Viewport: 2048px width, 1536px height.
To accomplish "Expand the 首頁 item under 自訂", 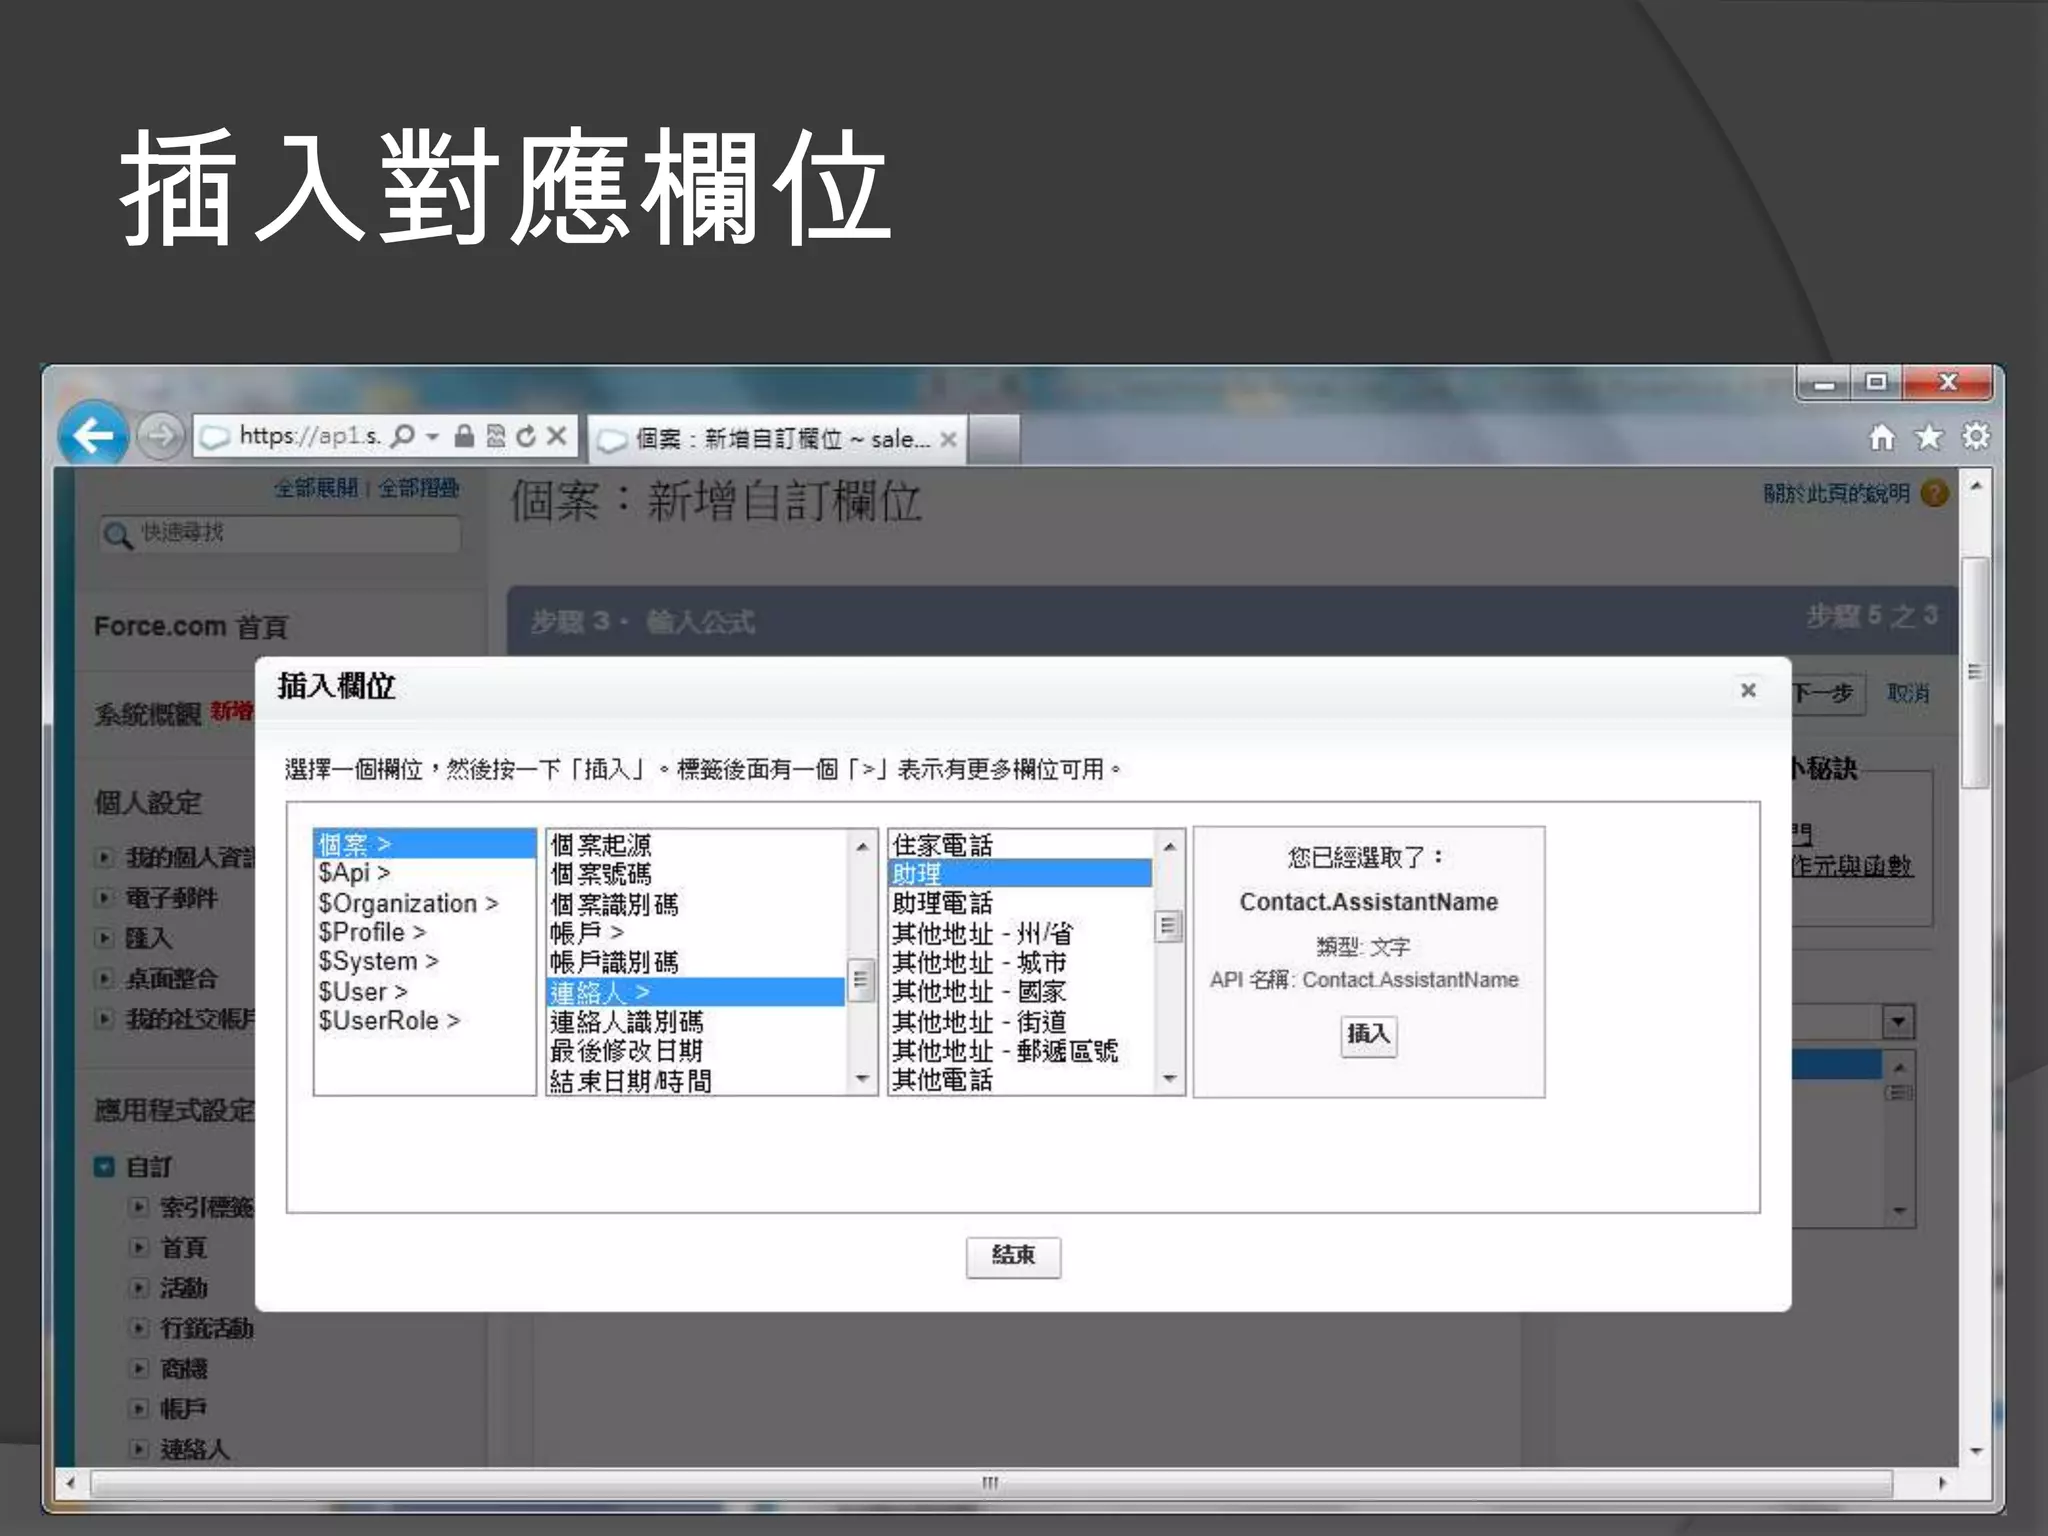I will click(x=139, y=1246).
